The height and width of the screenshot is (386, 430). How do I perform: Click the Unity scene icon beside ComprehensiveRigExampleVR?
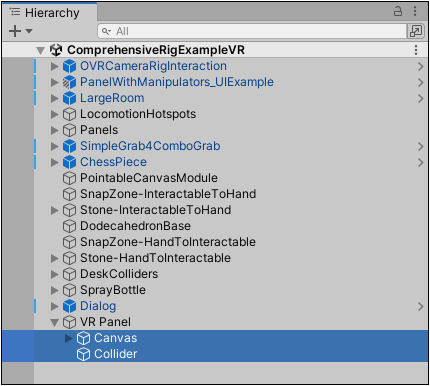pos(56,50)
